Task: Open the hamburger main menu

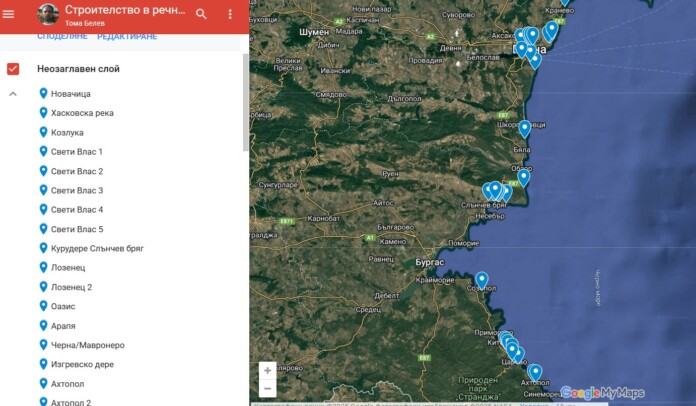Action: [x=9, y=14]
